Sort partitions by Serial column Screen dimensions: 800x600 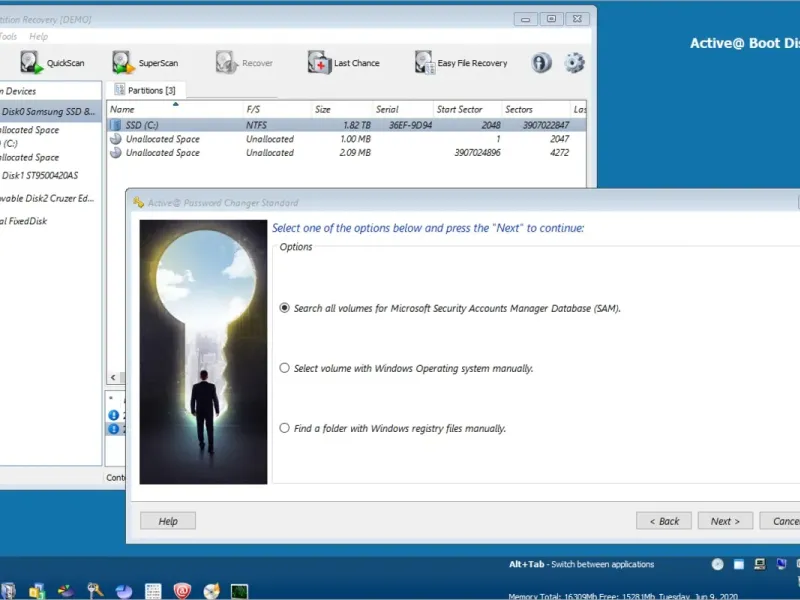coord(403,109)
